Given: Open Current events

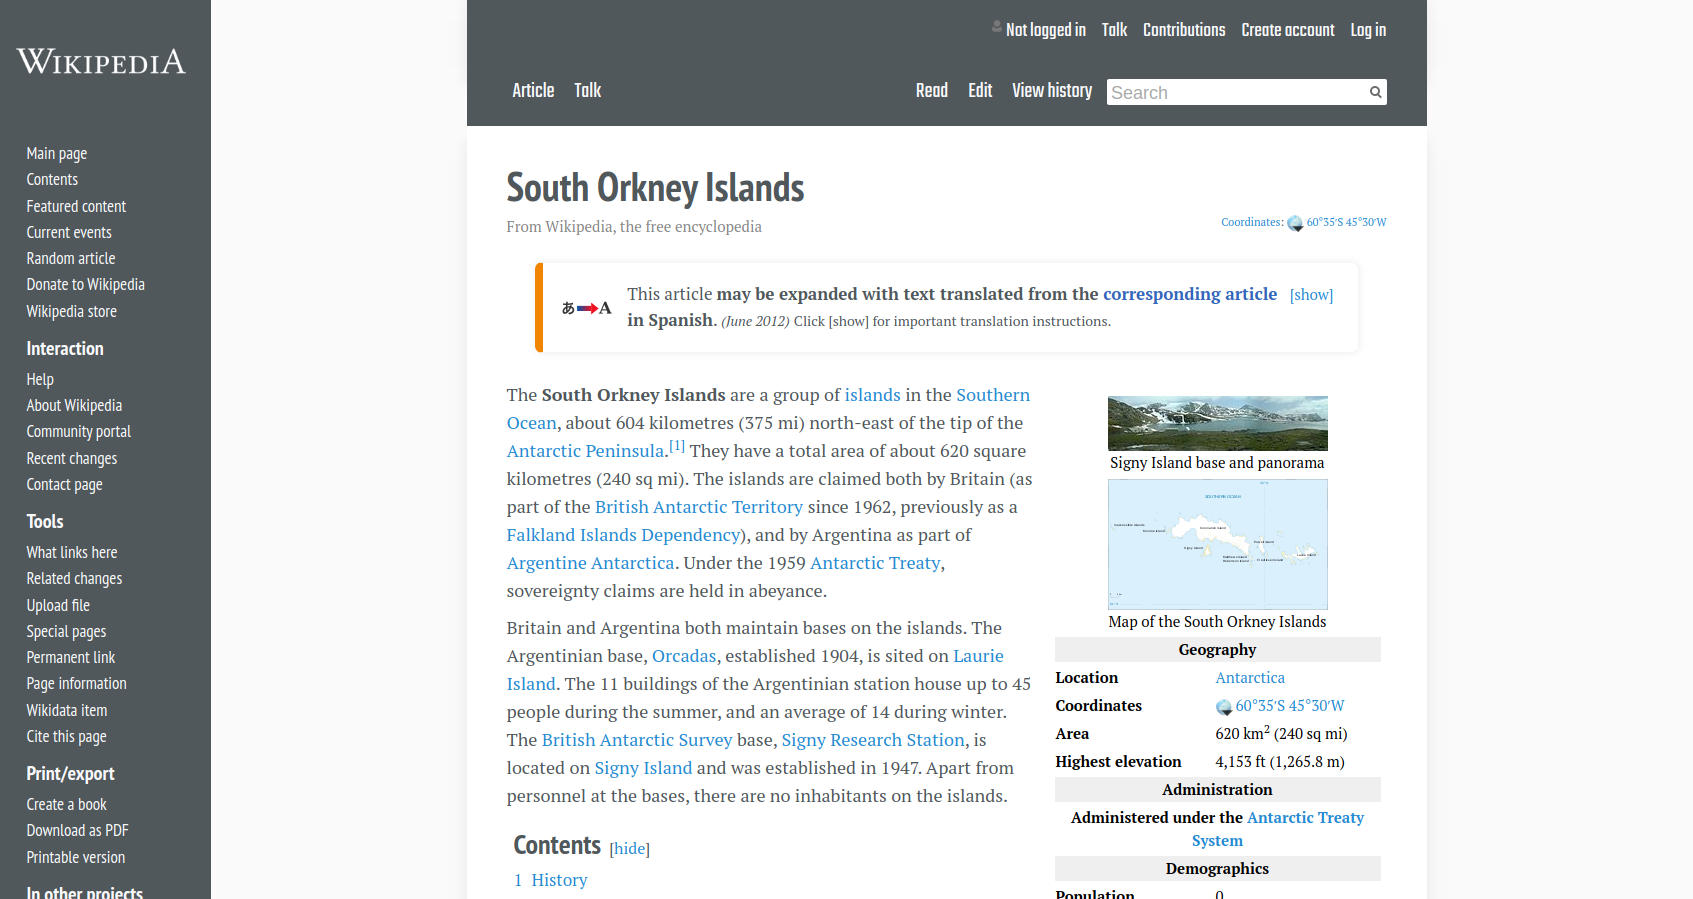Looking at the screenshot, I should click(x=69, y=232).
